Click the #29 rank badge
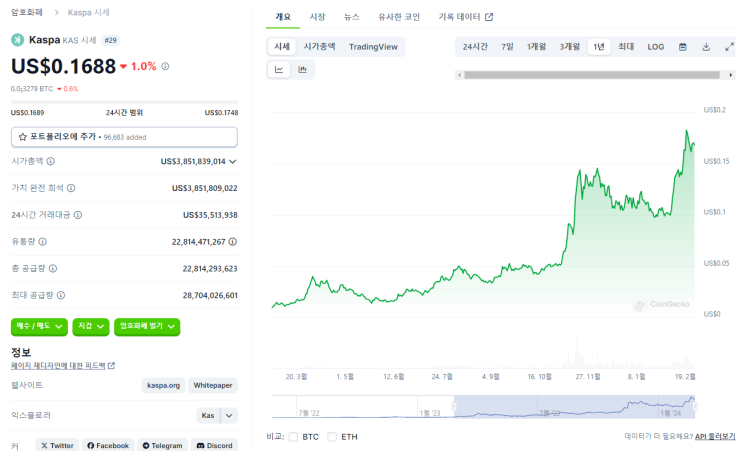This screenshot has width=743, height=451. (x=110, y=40)
